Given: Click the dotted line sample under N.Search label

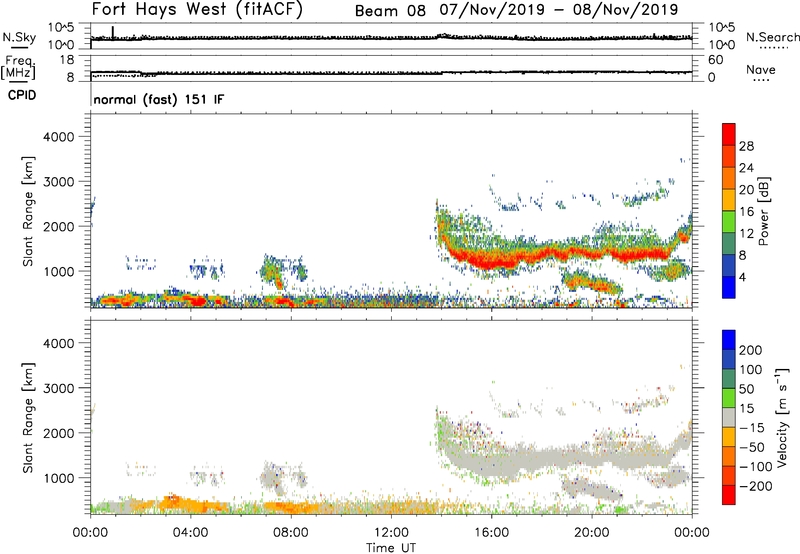Looking at the screenshot, I should 774,48.
